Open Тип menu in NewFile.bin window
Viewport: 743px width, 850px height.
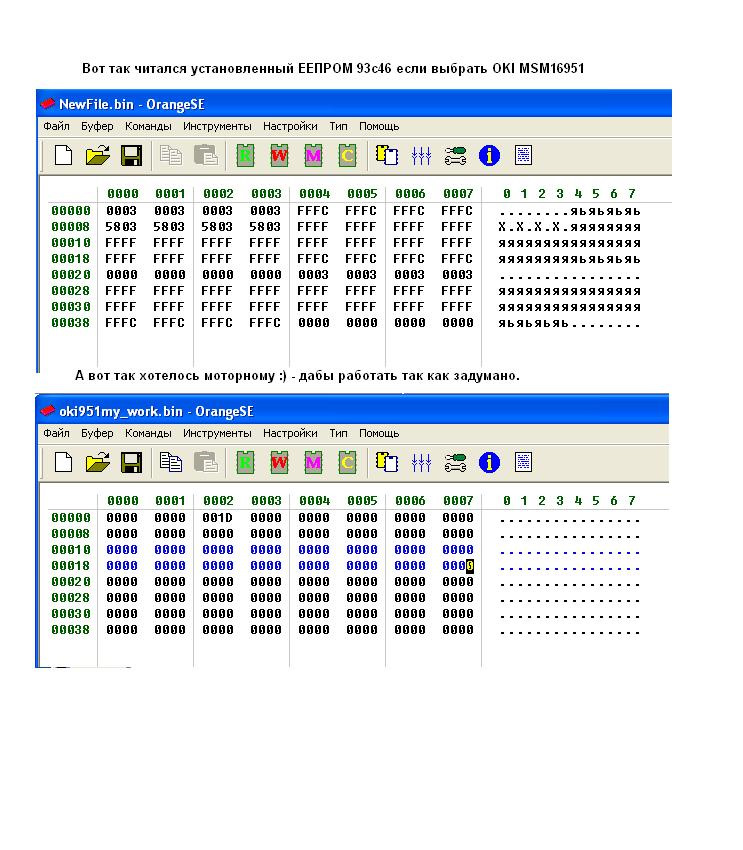[x=338, y=126]
